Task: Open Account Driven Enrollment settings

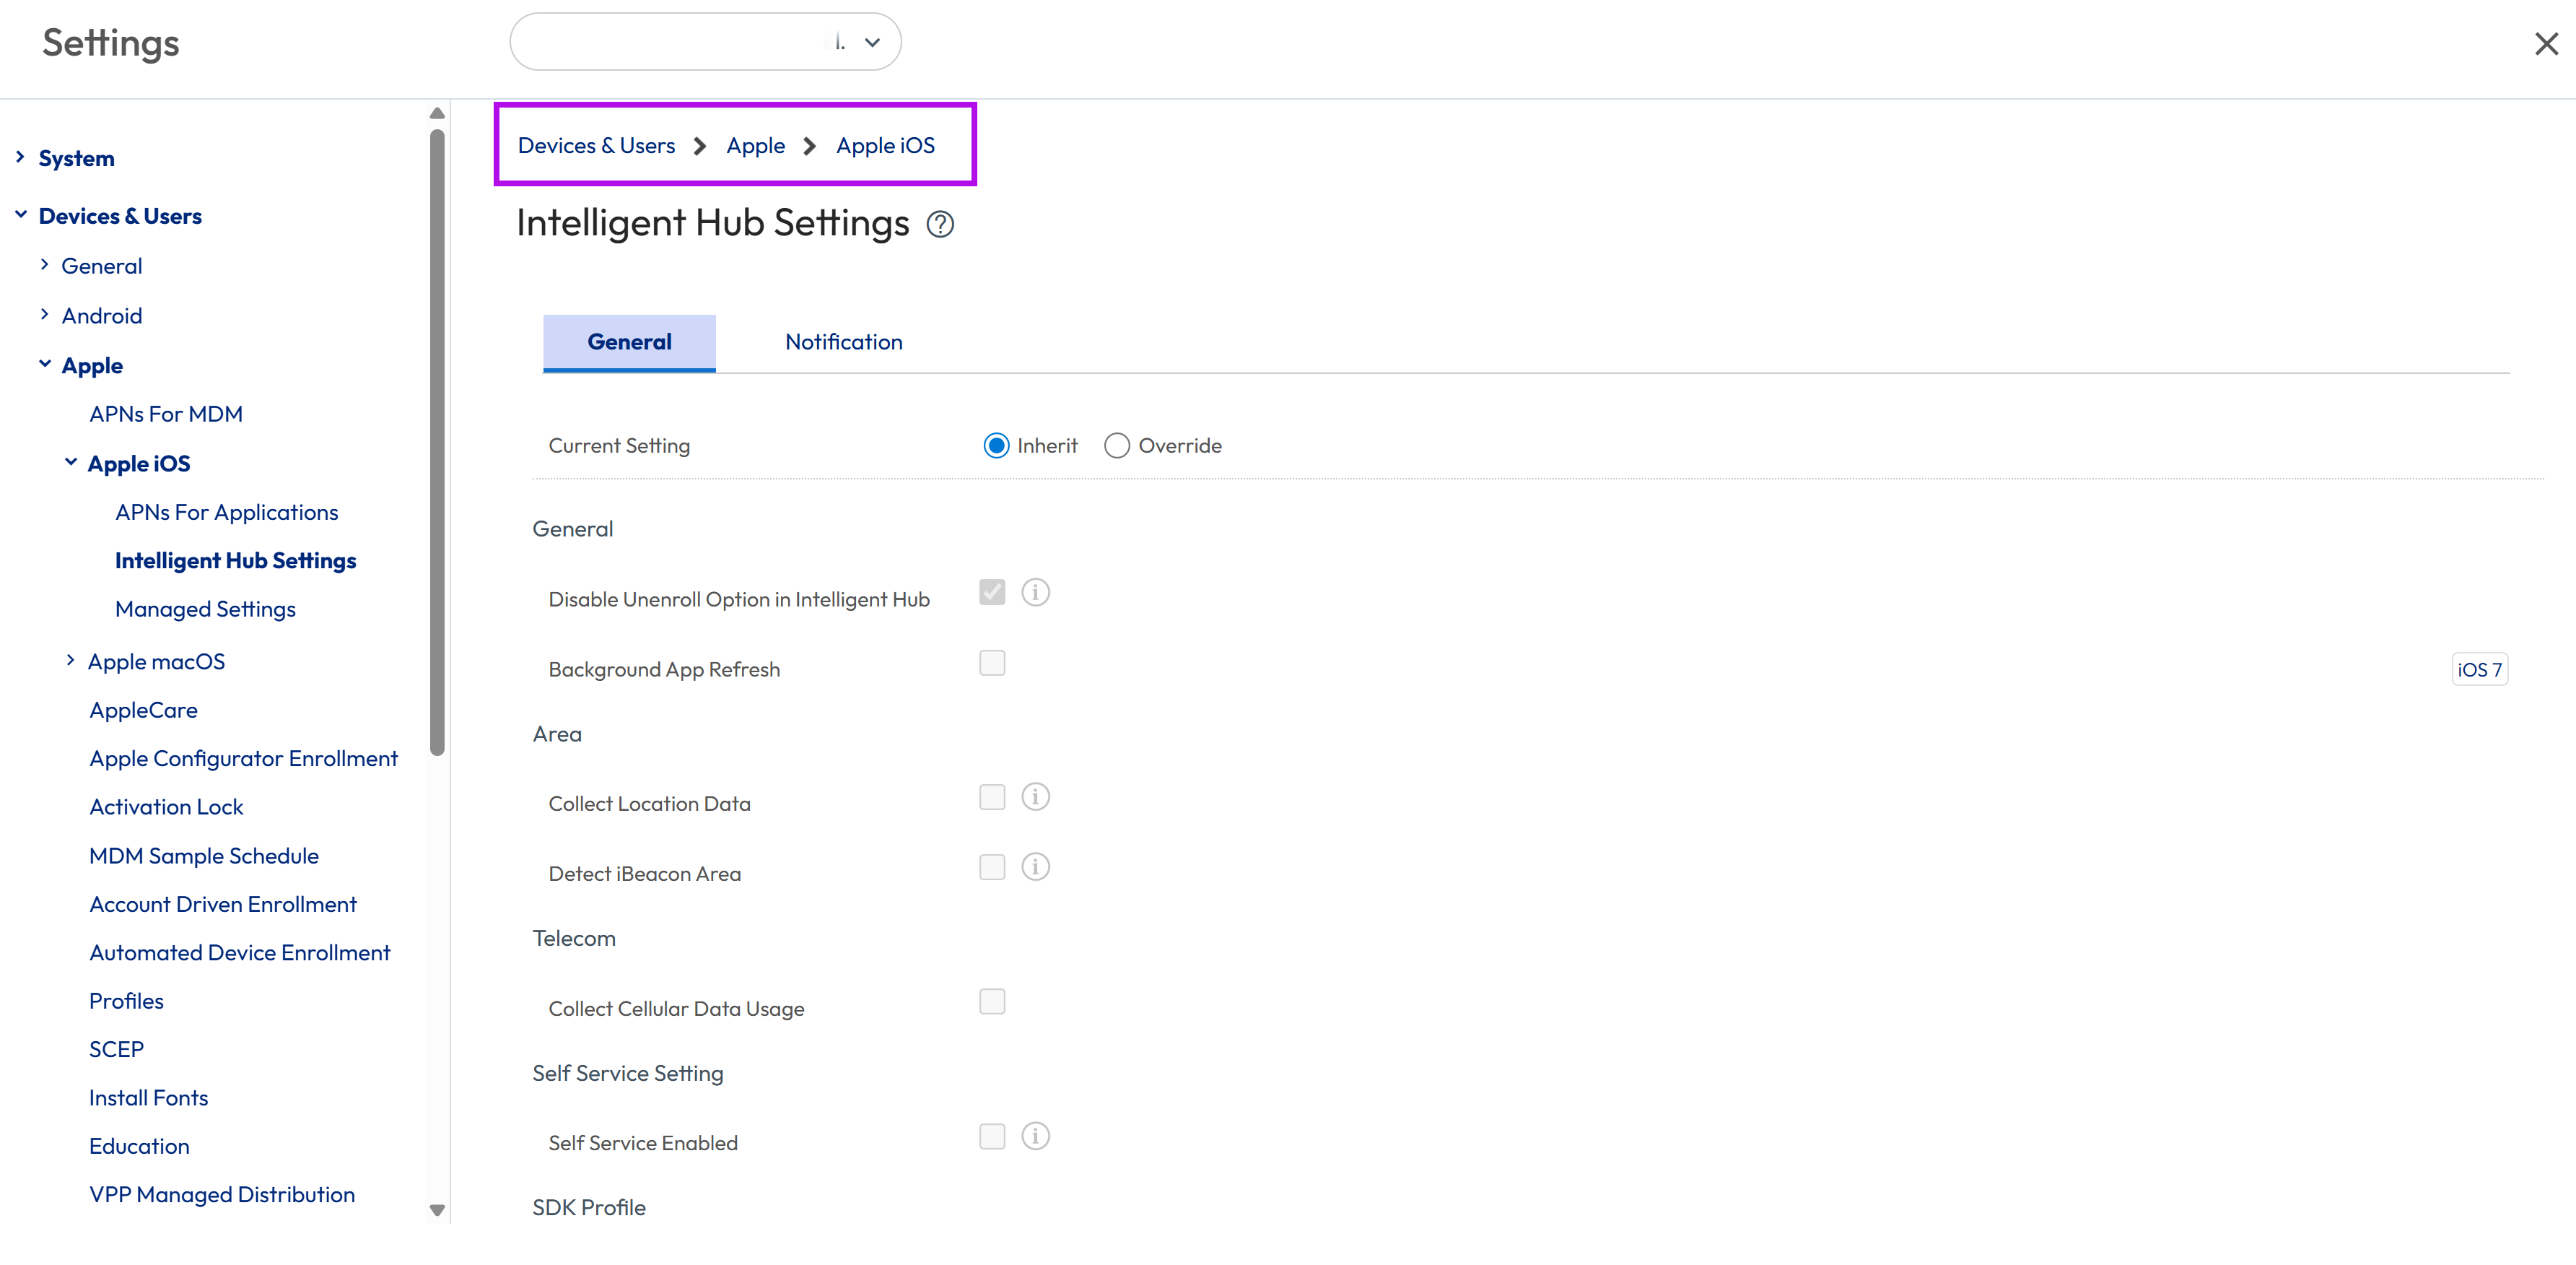Action: (223, 905)
